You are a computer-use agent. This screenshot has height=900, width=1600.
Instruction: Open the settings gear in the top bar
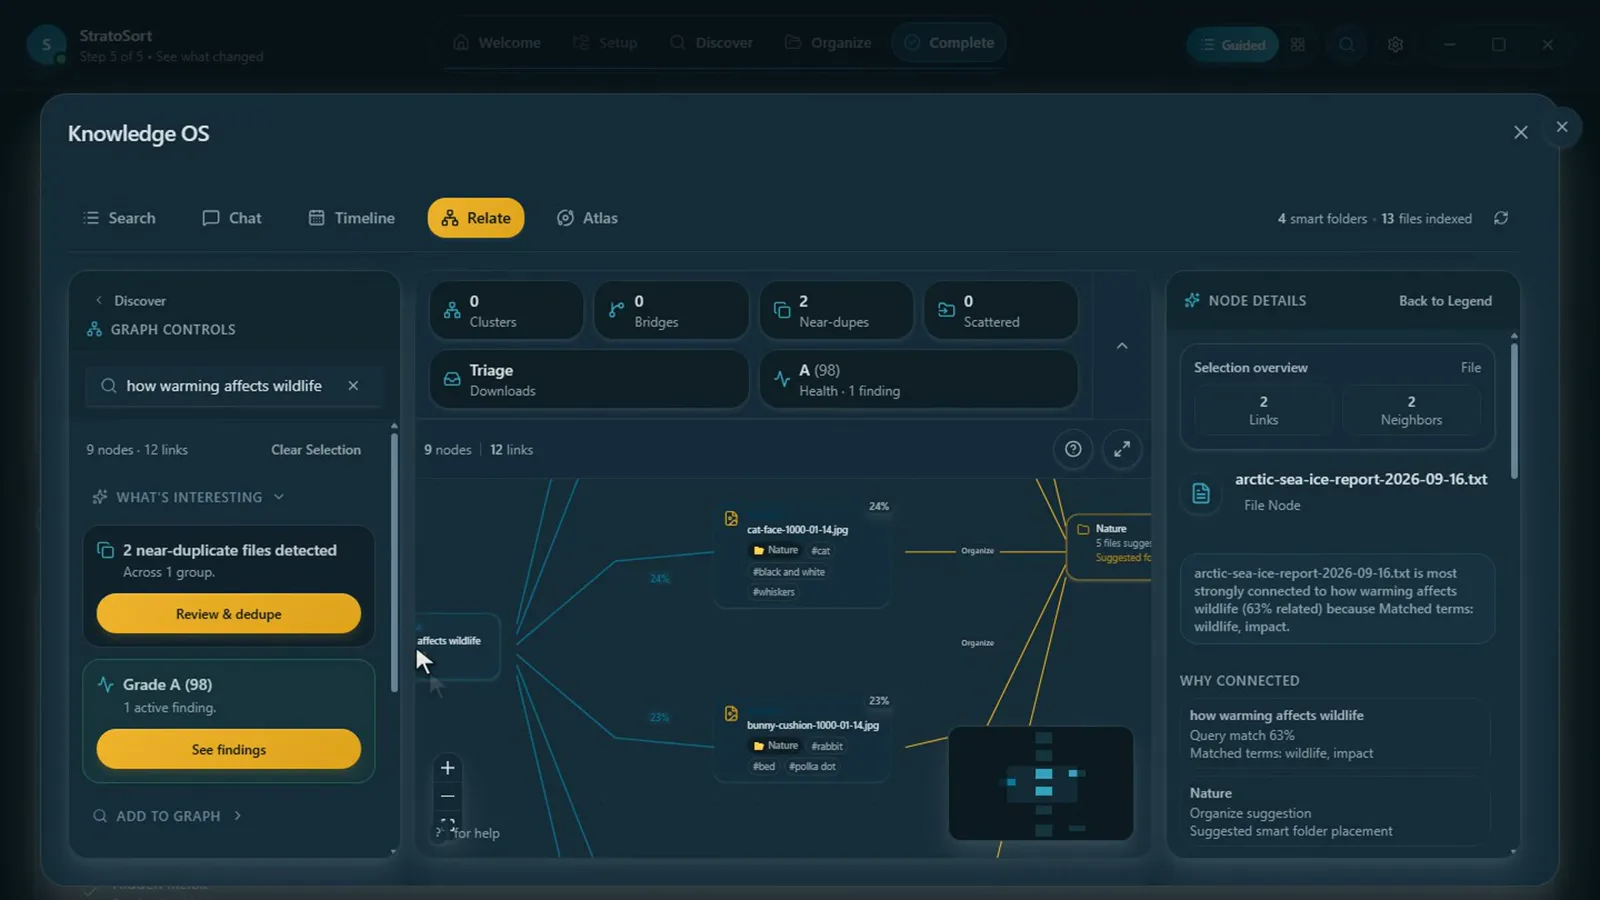click(1396, 44)
